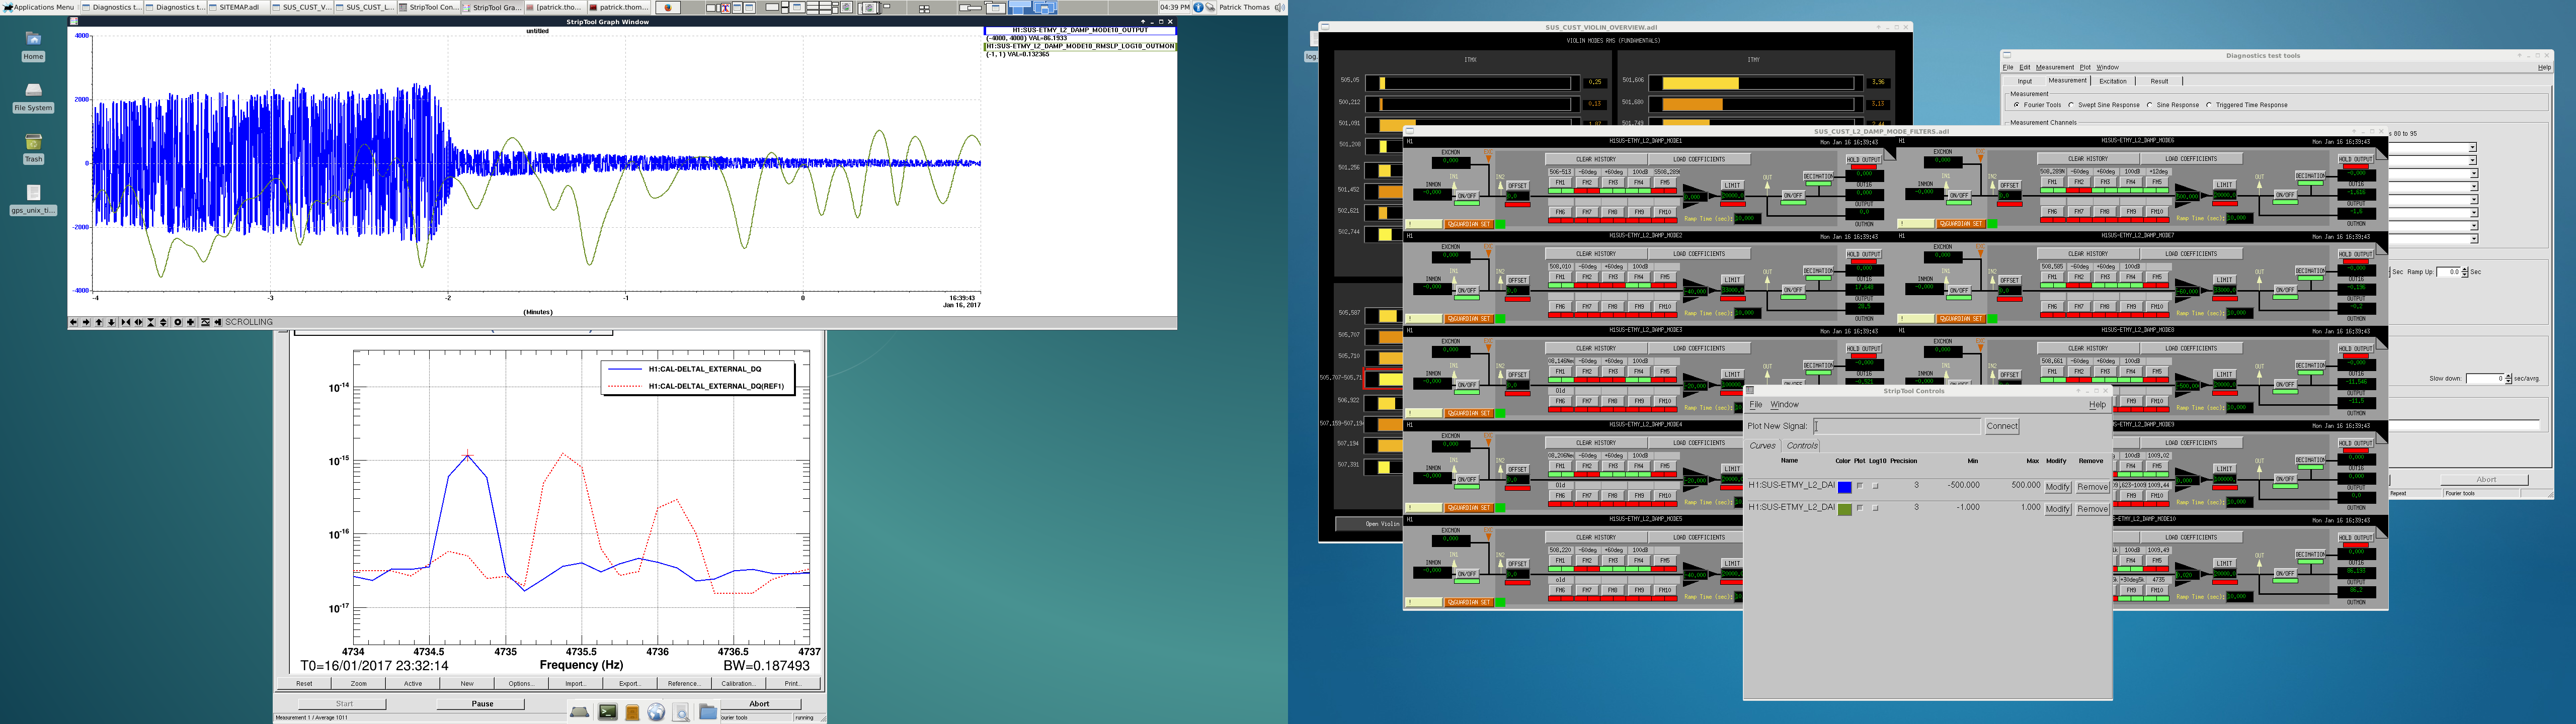Launch Firefox from the top panel
The height and width of the screenshot is (724, 2576).
click(667, 7)
